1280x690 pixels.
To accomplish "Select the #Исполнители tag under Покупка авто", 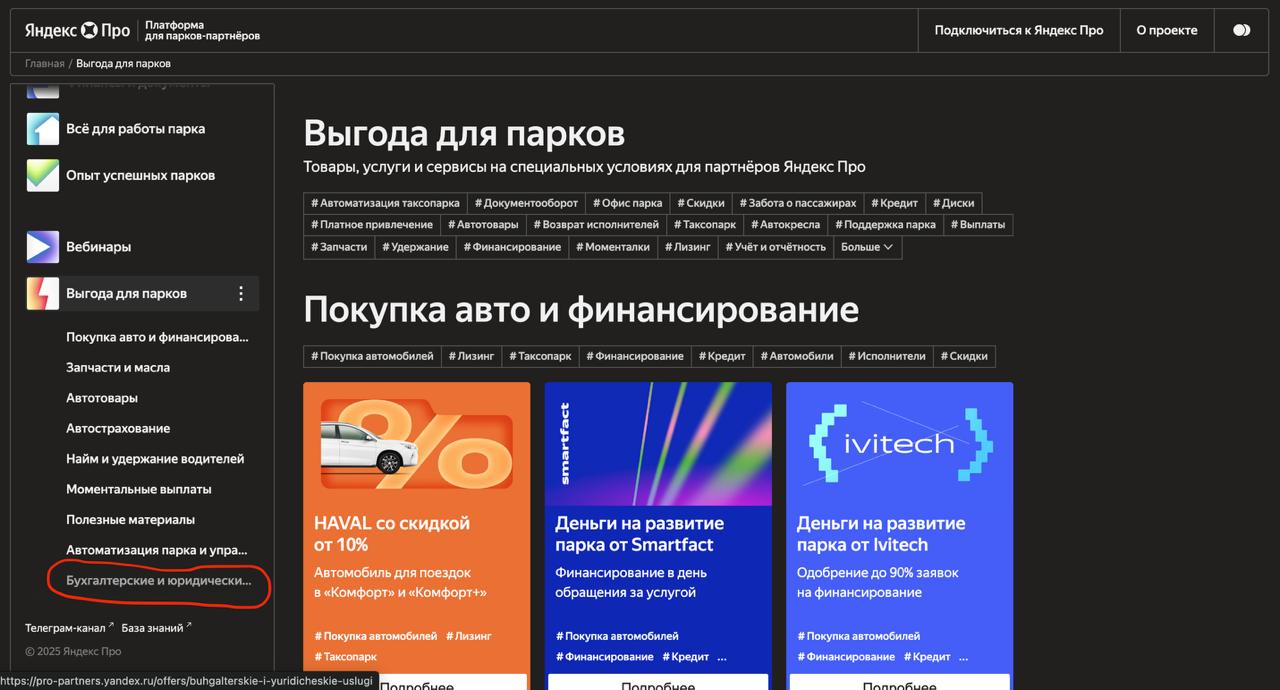I will pos(887,356).
